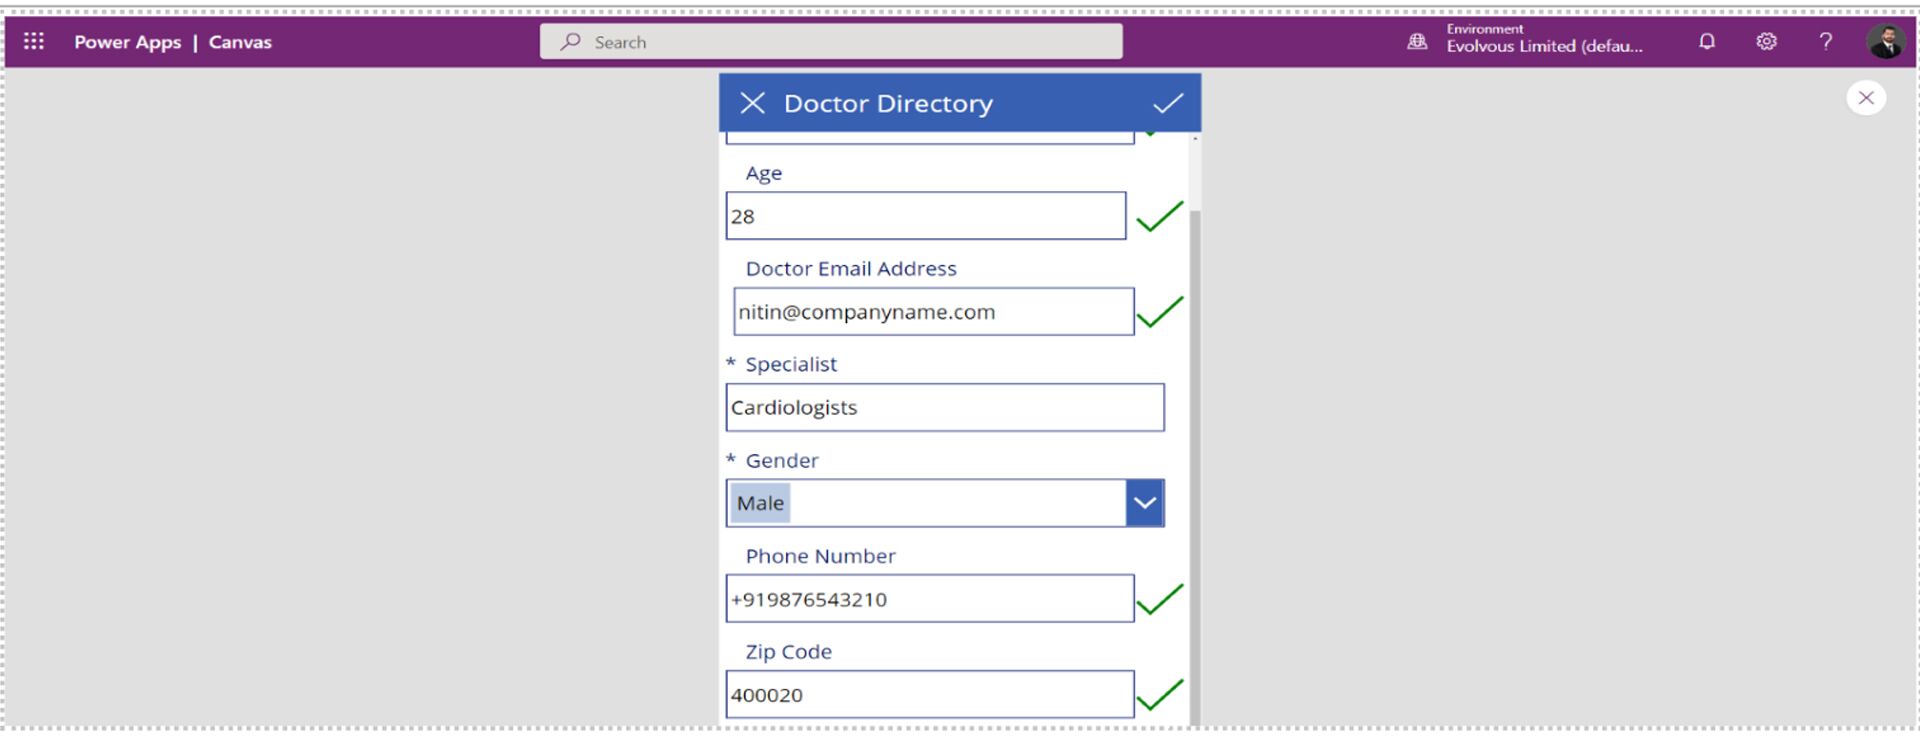Open Evolvous Limited environment selector
Image resolution: width=1920 pixels, height=738 pixels.
coord(1543,46)
